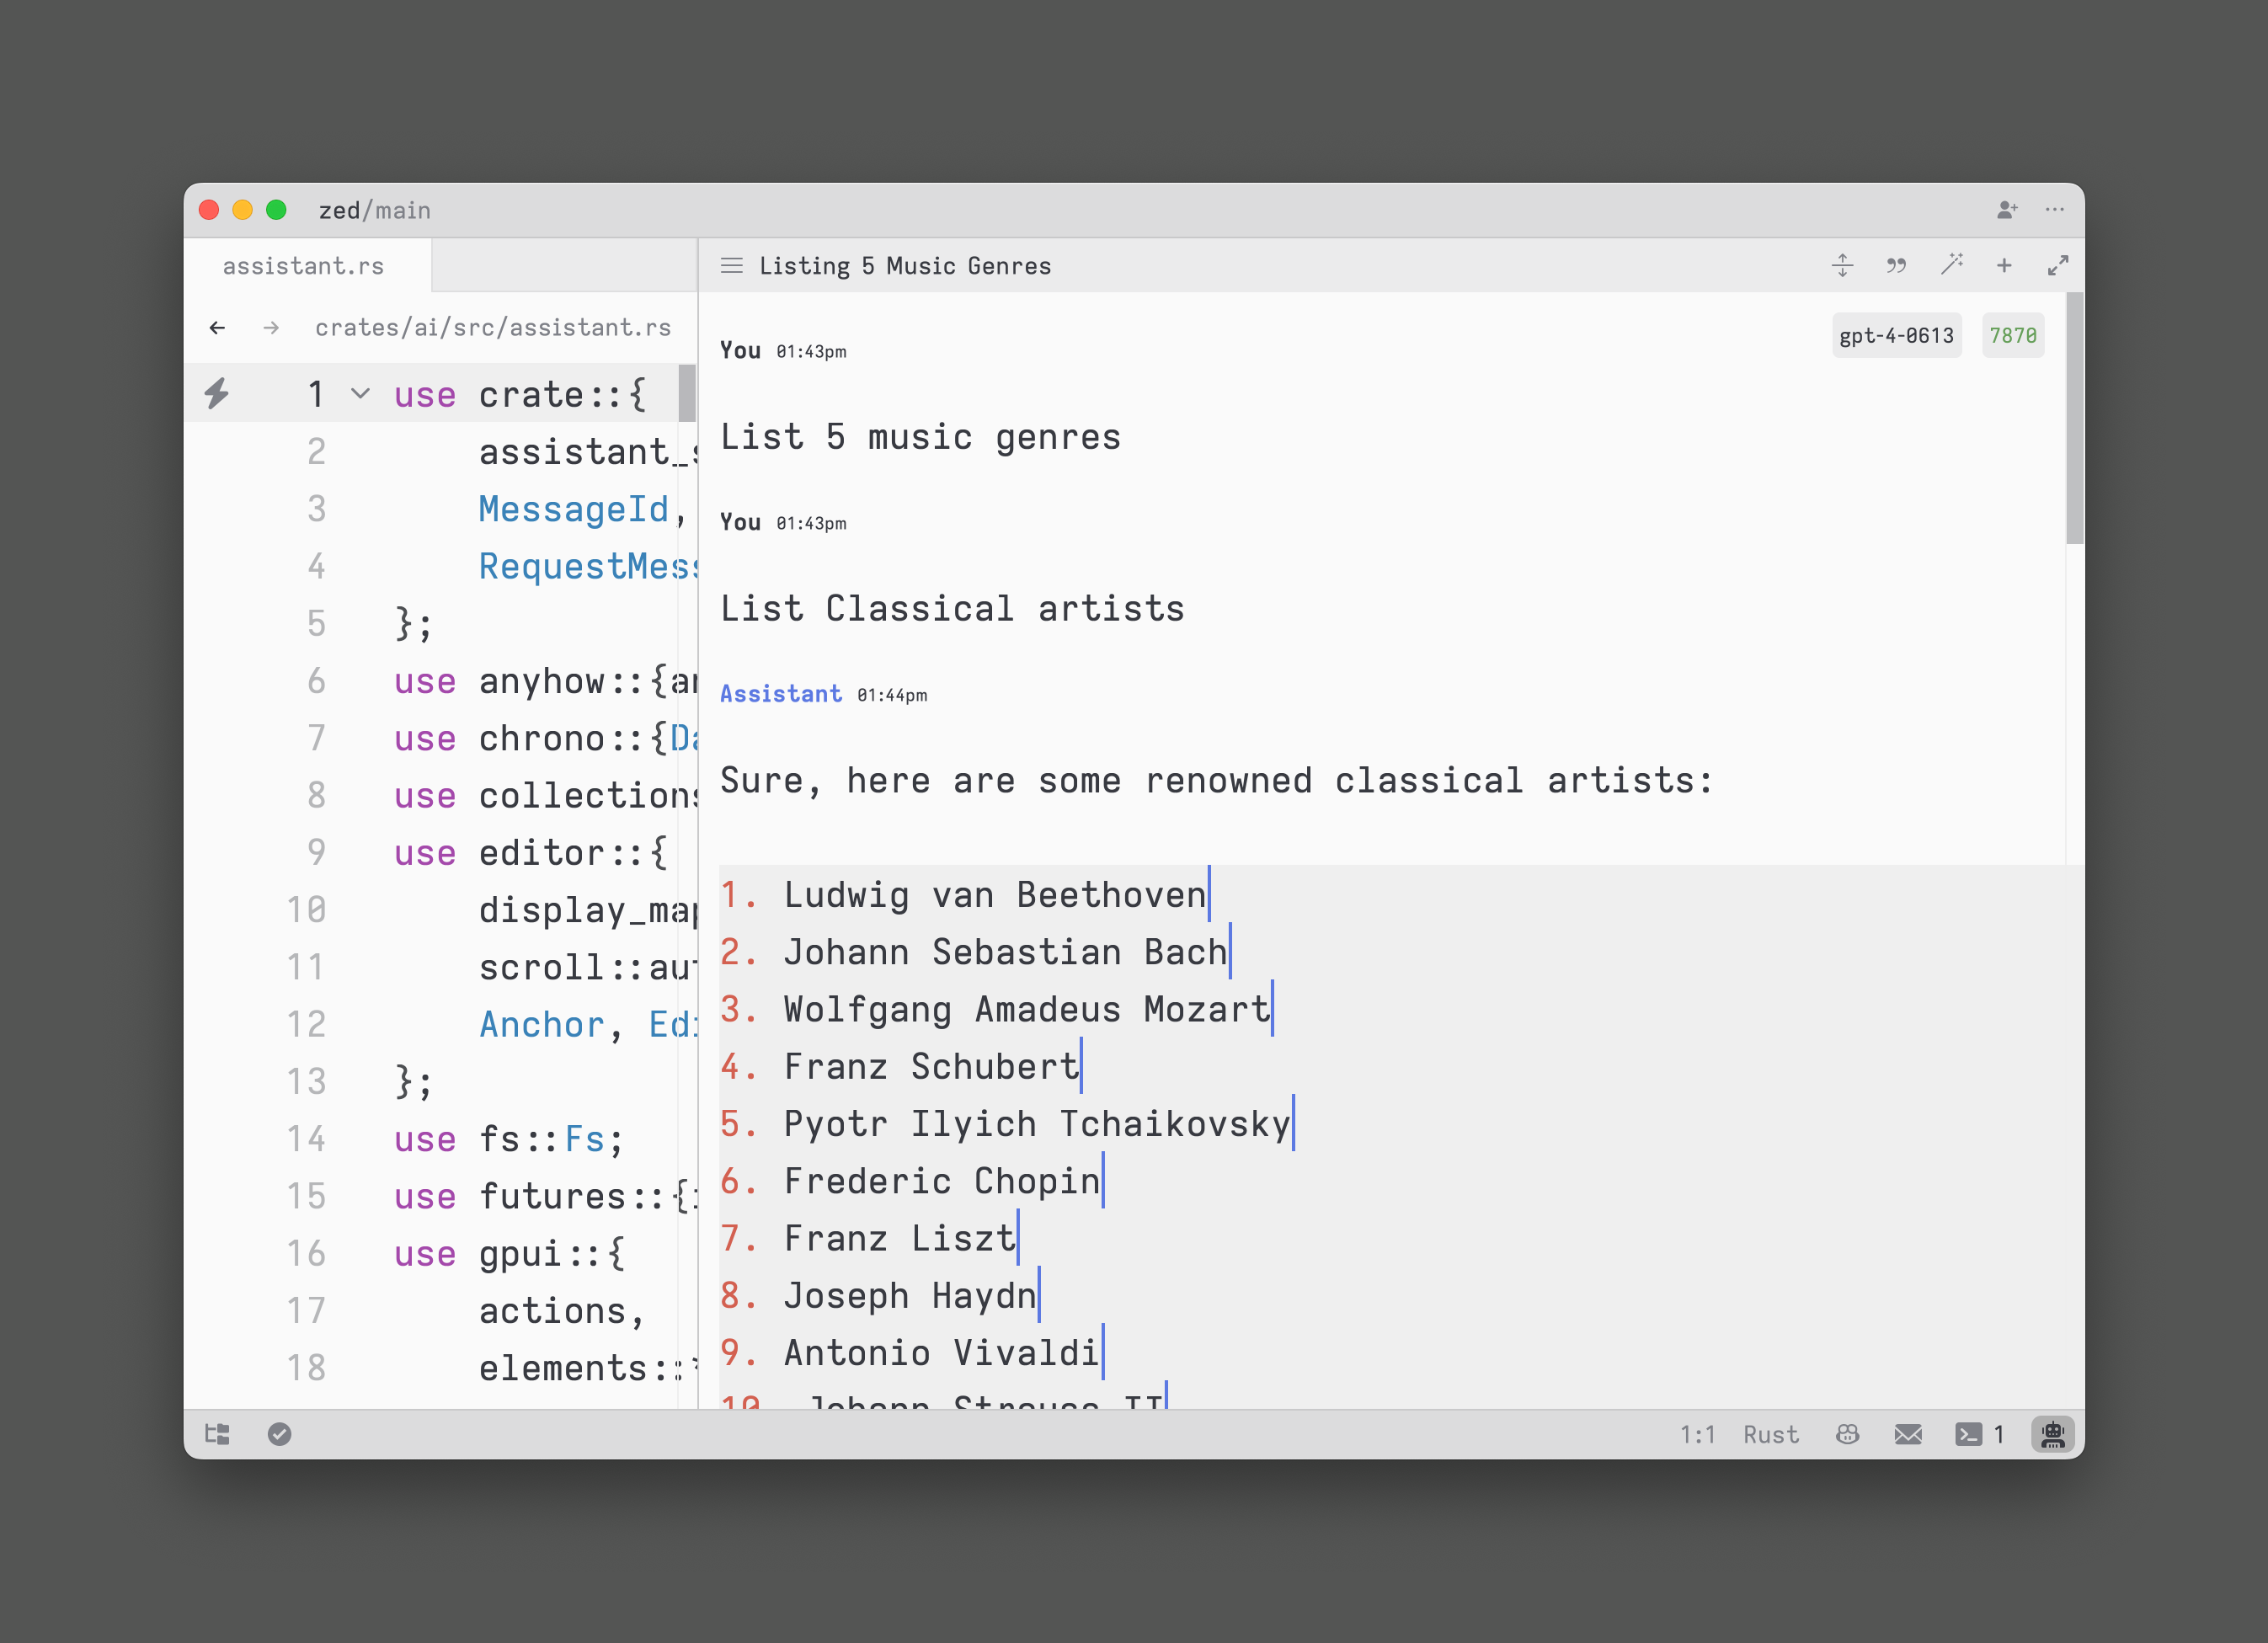The height and width of the screenshot is (1643, 2268).
Task: Open the gpt-4-0613 model selector
Action: pos(1896,336)
